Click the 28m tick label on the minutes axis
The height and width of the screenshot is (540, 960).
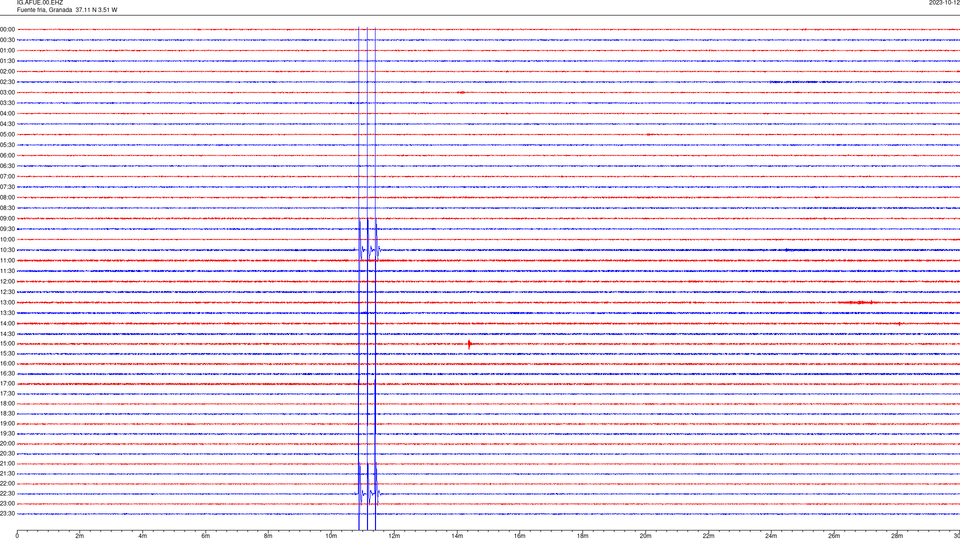pyautogui.click(x=897, y=536)
